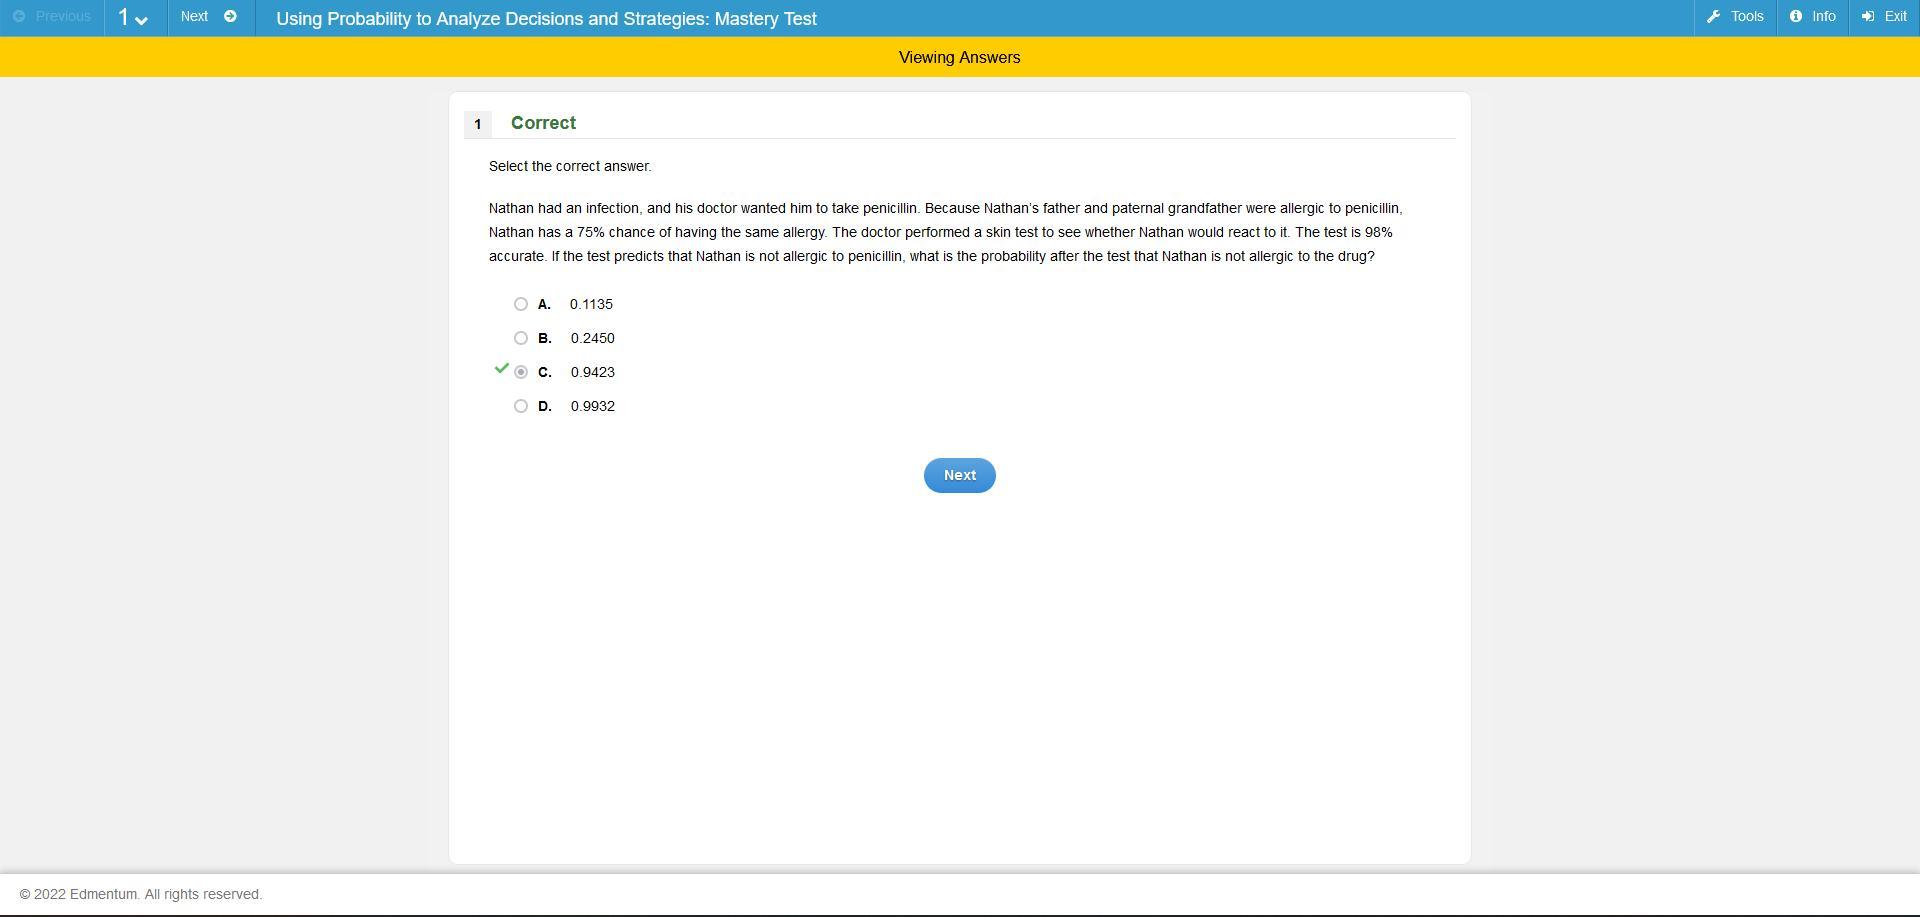Select the radio button for answer C
Image resolution: width=1920 pixels, height=917 pixels.
[x=521, y=372]
